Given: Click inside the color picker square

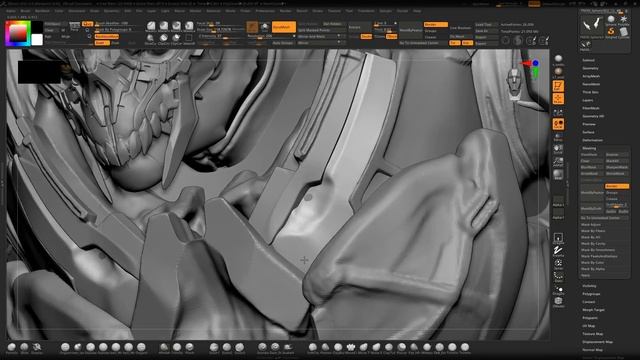Looking at the screenshot, I should pyautogui.click(x=18, y=33).
